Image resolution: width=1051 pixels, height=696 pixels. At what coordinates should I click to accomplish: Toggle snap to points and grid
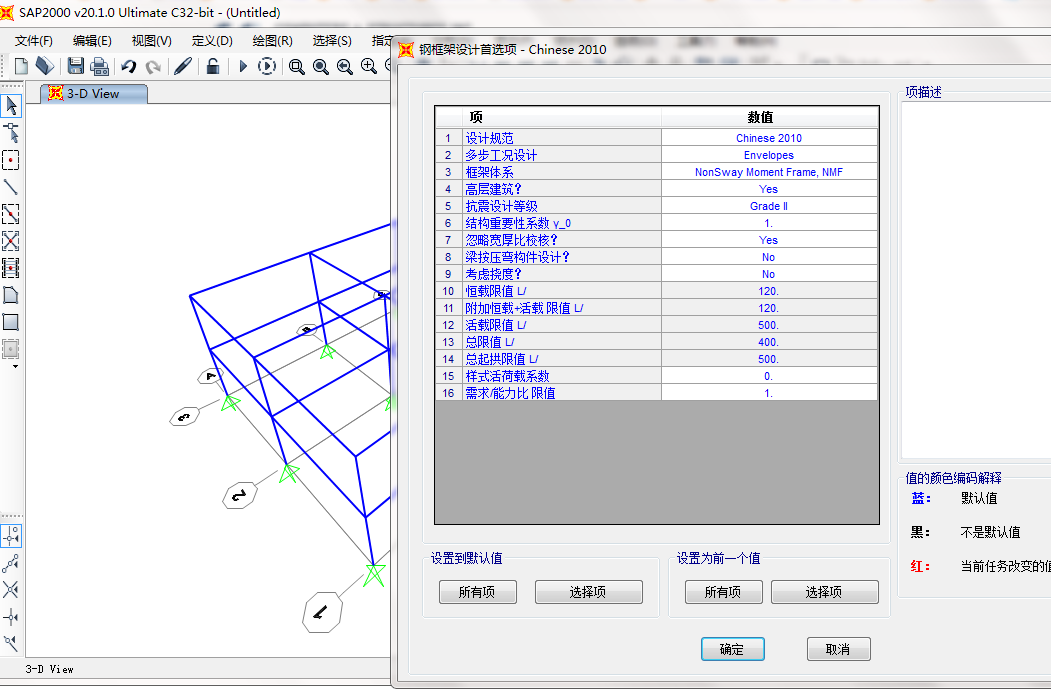11,536
